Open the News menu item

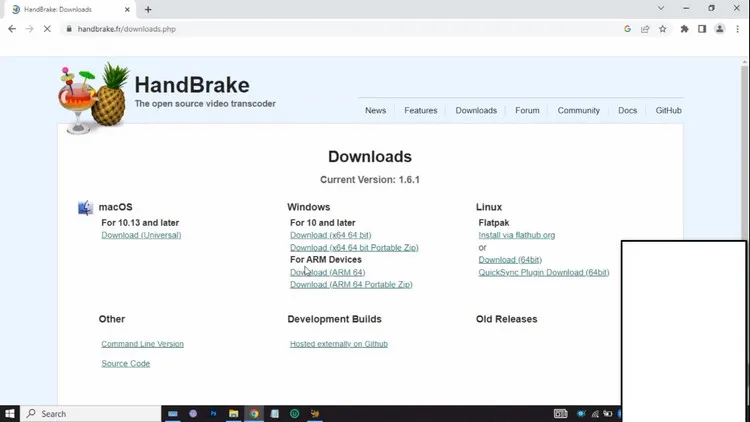tap(375, 111)
